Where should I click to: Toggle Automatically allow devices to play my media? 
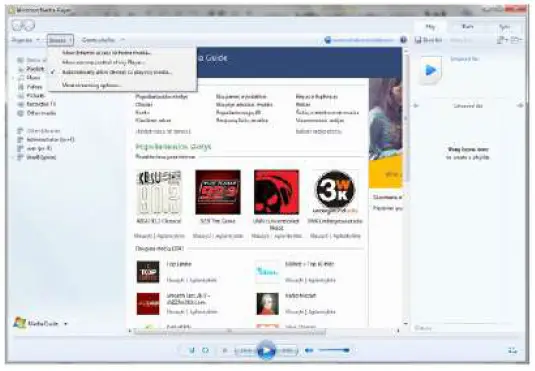(117, 72)
